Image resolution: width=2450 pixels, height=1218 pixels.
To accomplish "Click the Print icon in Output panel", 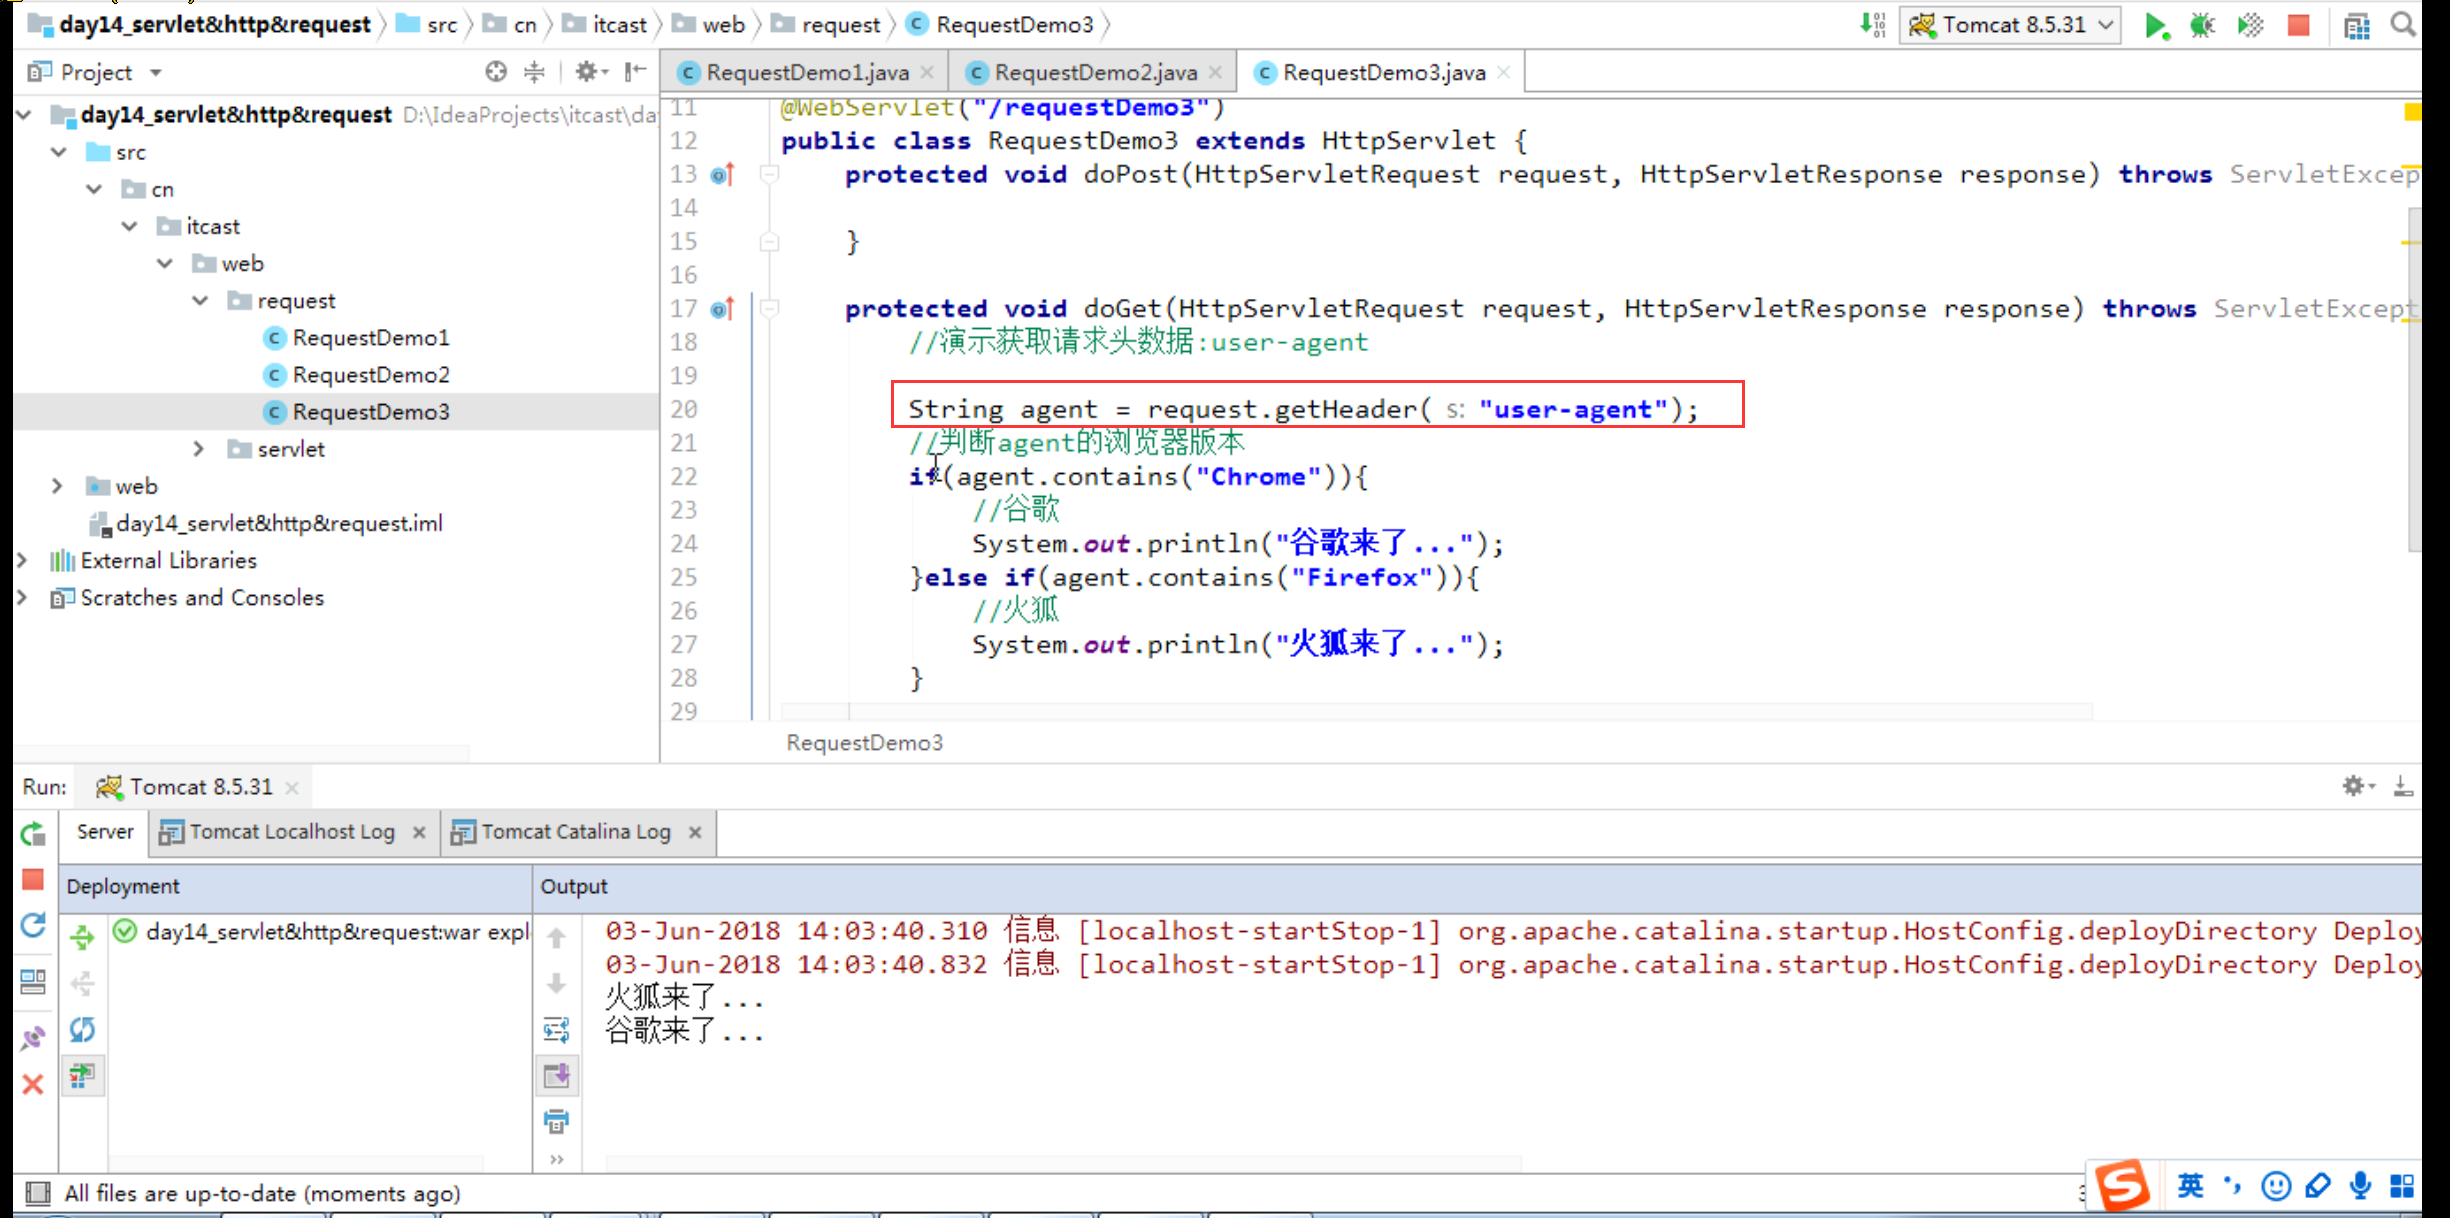I will (x=557, y=1121).
